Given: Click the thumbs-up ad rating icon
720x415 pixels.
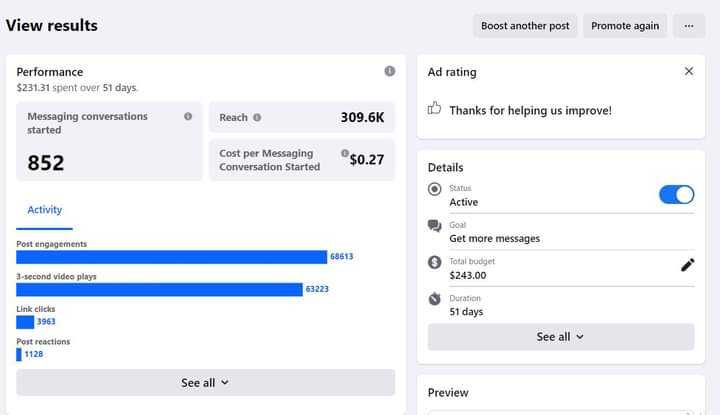Looking at the screenshot, I should point(434,108).
